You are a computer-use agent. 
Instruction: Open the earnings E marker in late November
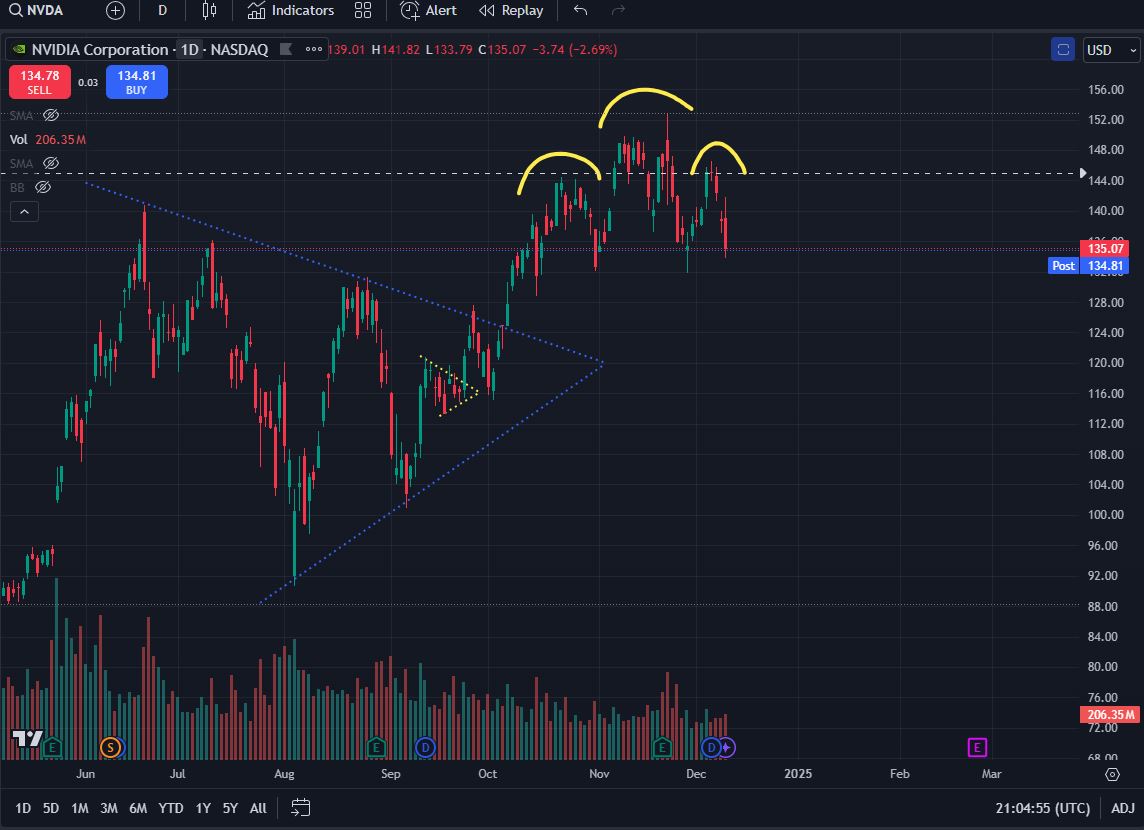tap(662, 747)
